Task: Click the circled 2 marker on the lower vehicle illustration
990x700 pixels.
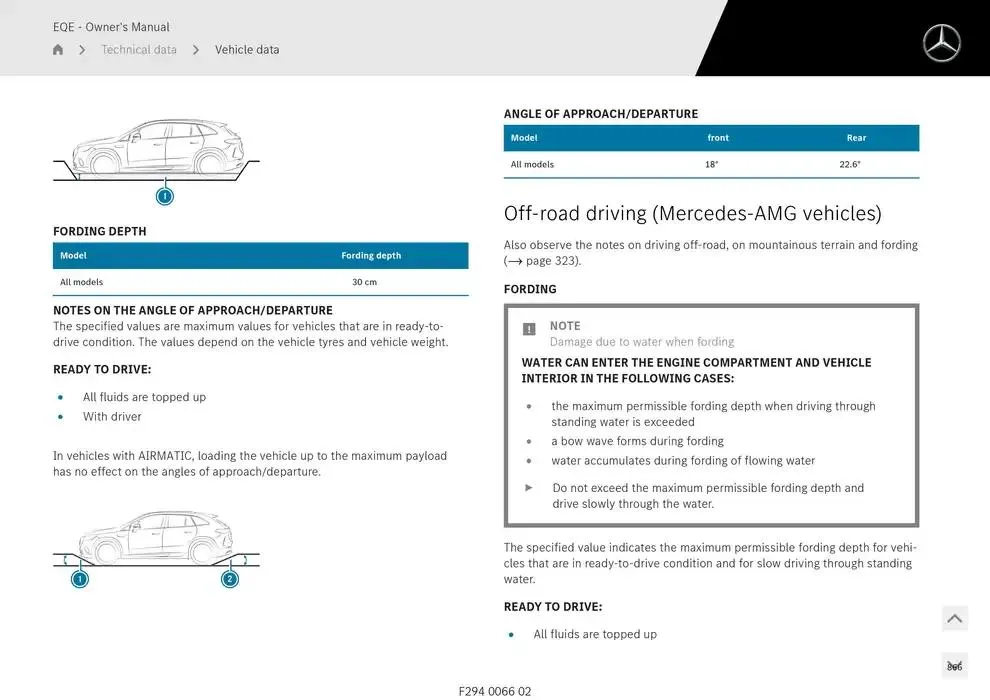Action: [230, 578]
